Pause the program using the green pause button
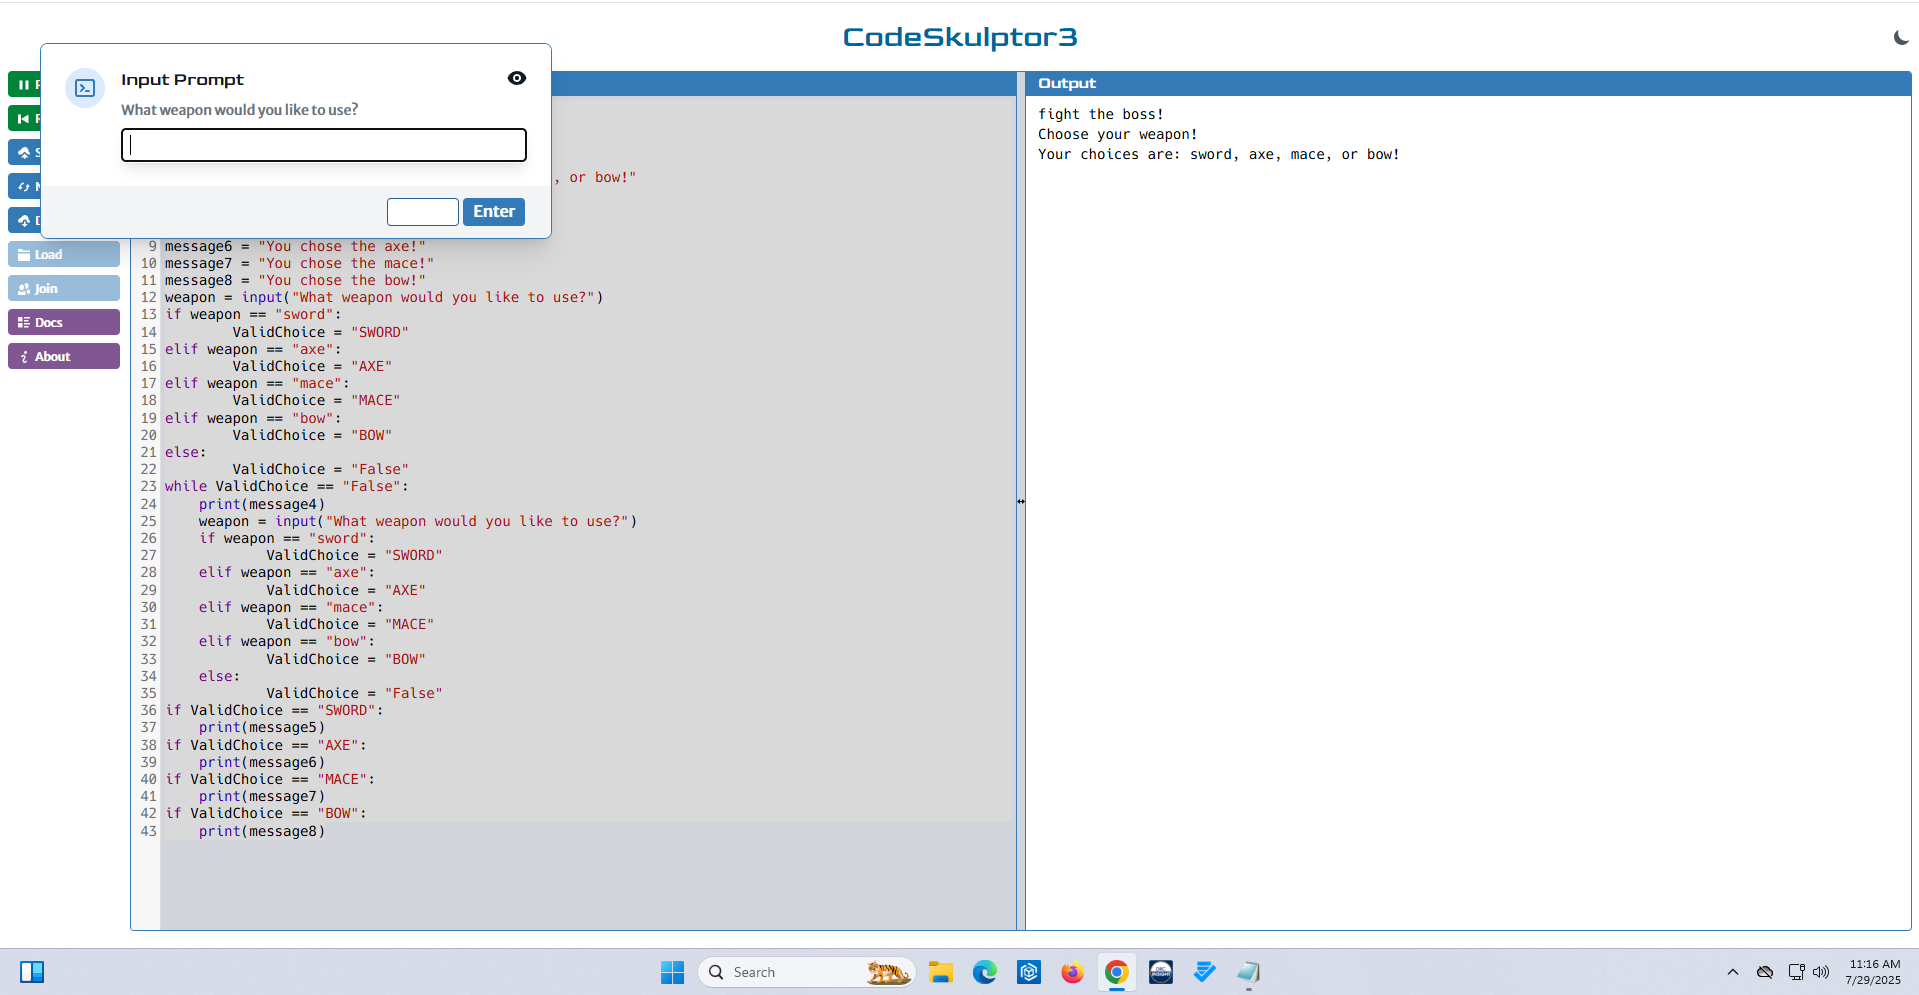Image resolution: width=1919 pixels, height=995 pixels. click(24, 85)
